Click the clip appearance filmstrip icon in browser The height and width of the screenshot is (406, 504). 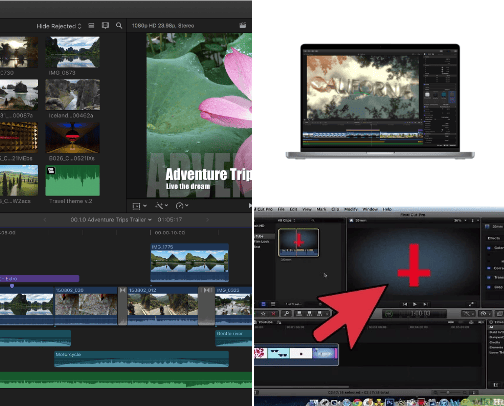point(105,25)
